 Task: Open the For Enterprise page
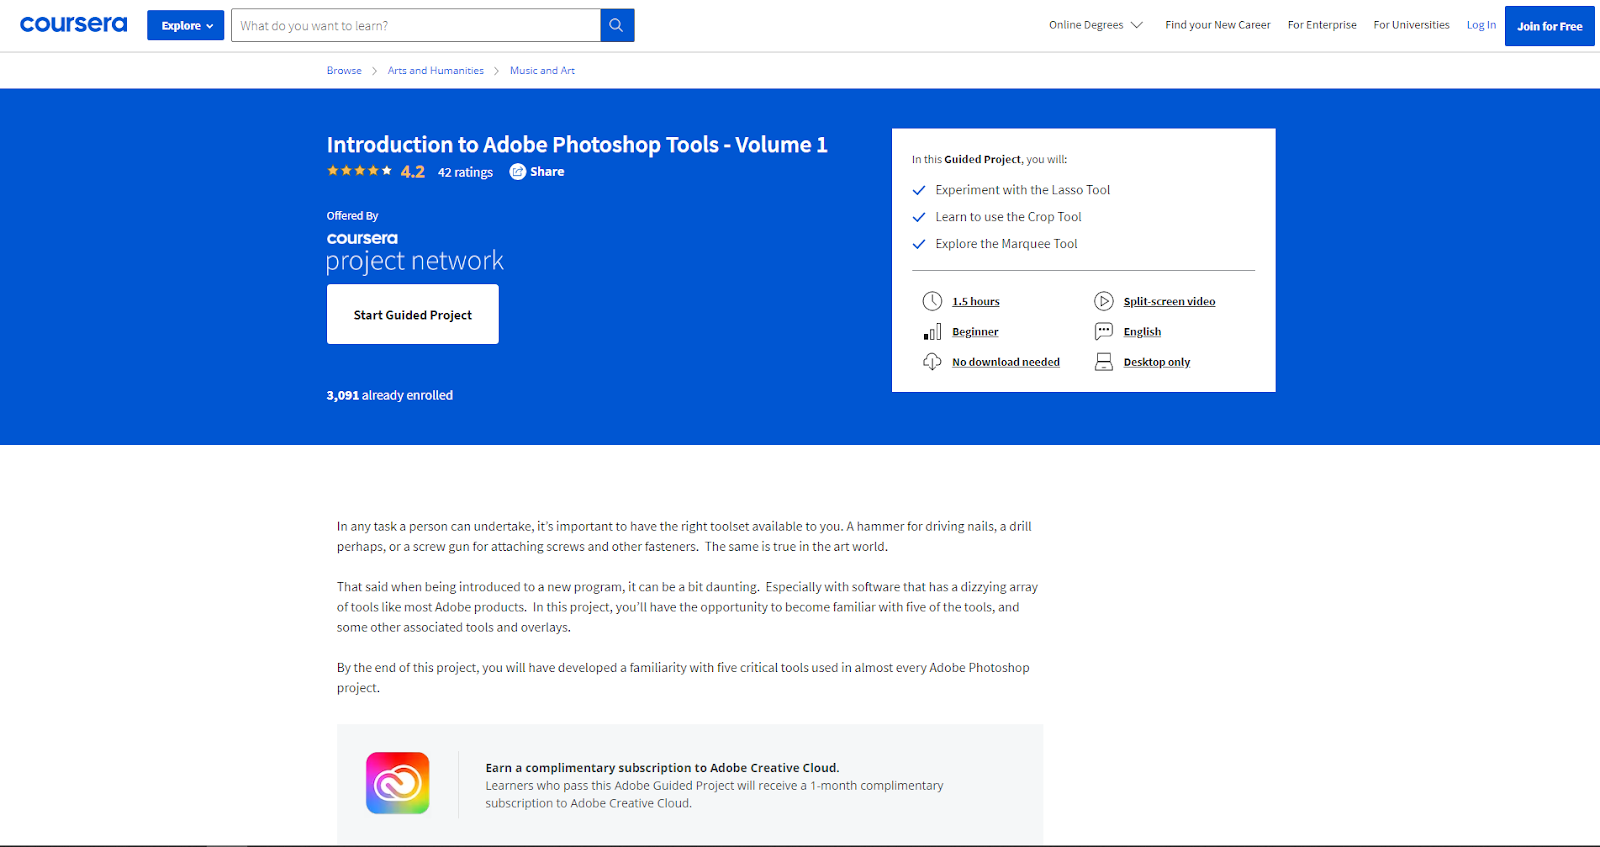click(x=1322, y=25)
